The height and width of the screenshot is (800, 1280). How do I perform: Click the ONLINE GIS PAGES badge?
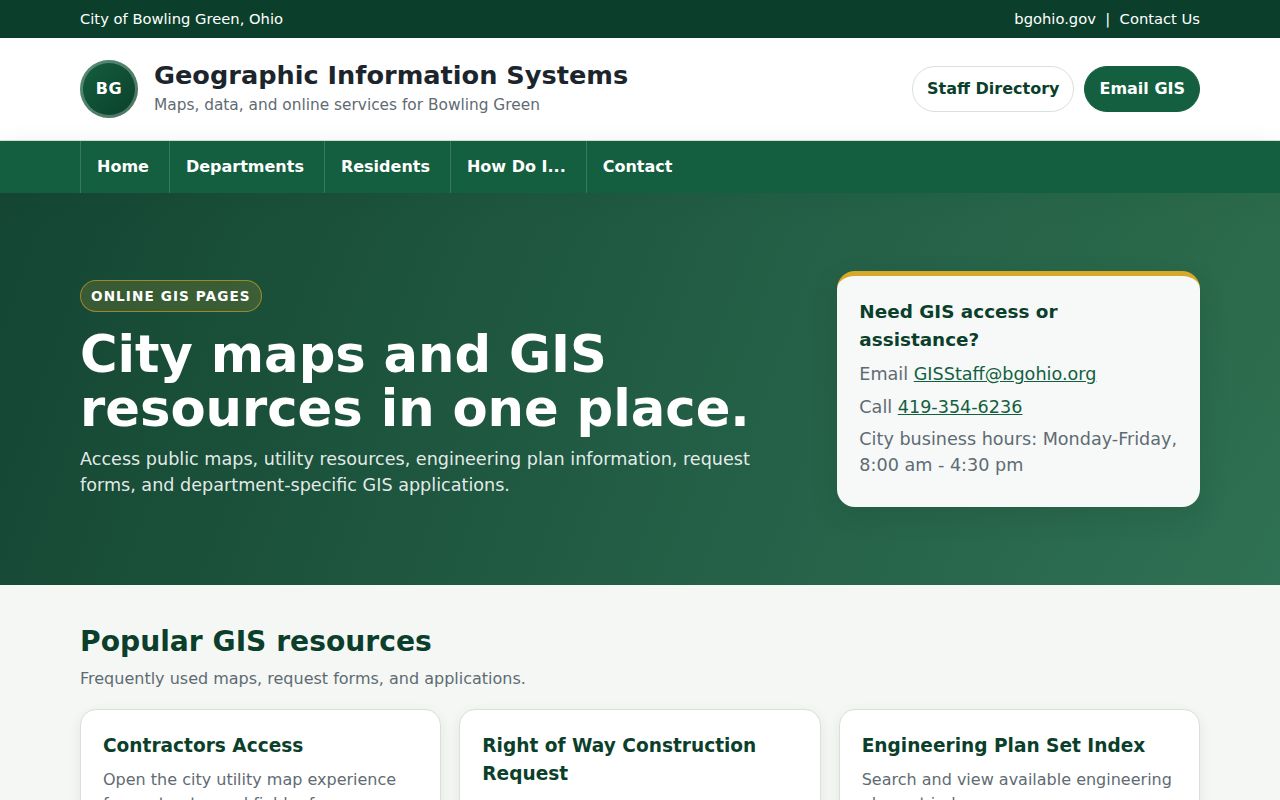171,296
